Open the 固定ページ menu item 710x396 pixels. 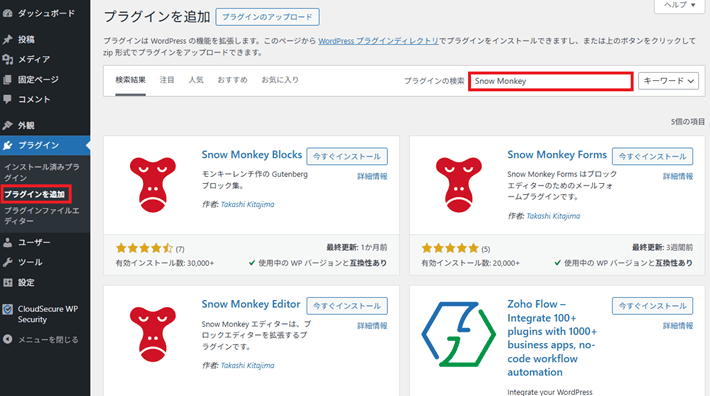38,80
